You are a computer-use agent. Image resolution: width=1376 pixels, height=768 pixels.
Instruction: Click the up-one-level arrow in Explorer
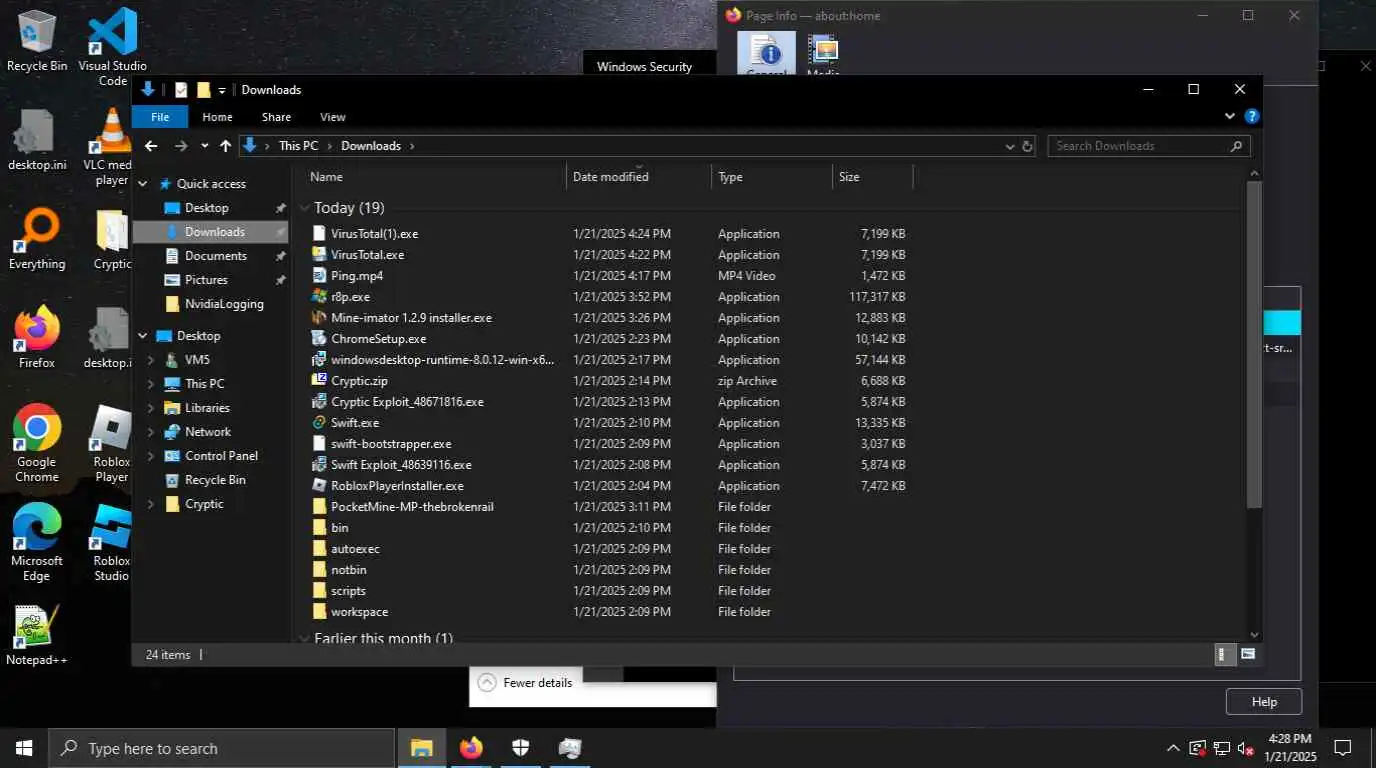click(x=226, y=146)
